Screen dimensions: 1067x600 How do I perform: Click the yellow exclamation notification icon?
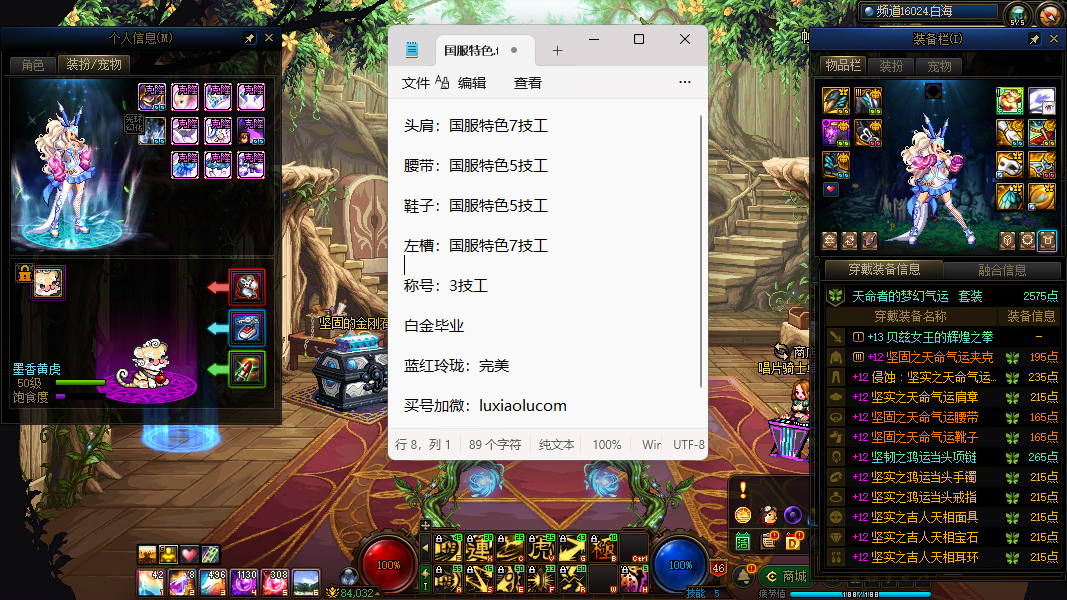743,488
